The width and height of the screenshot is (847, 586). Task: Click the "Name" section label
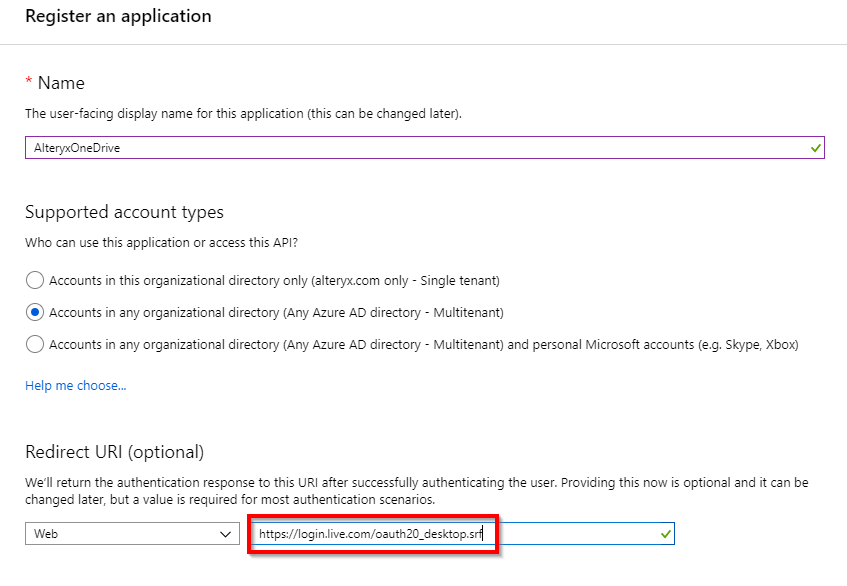61,83
